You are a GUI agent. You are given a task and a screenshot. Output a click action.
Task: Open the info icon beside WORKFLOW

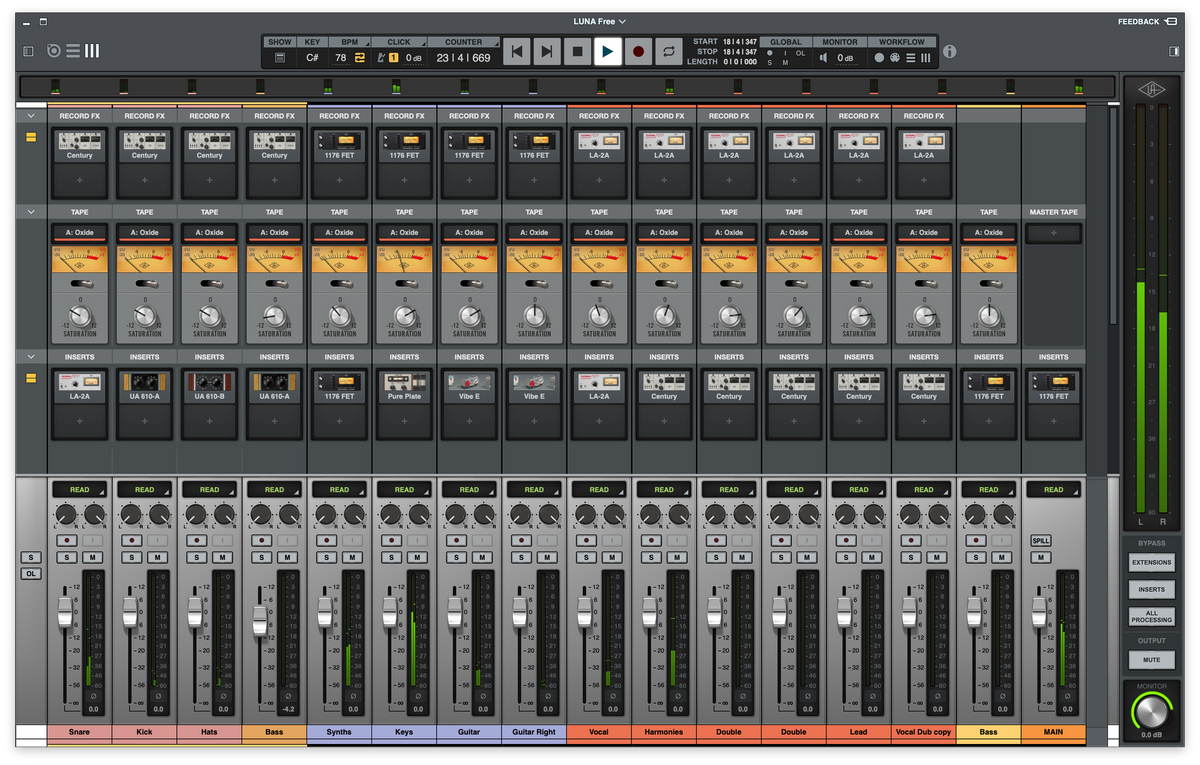click(950, 51)
